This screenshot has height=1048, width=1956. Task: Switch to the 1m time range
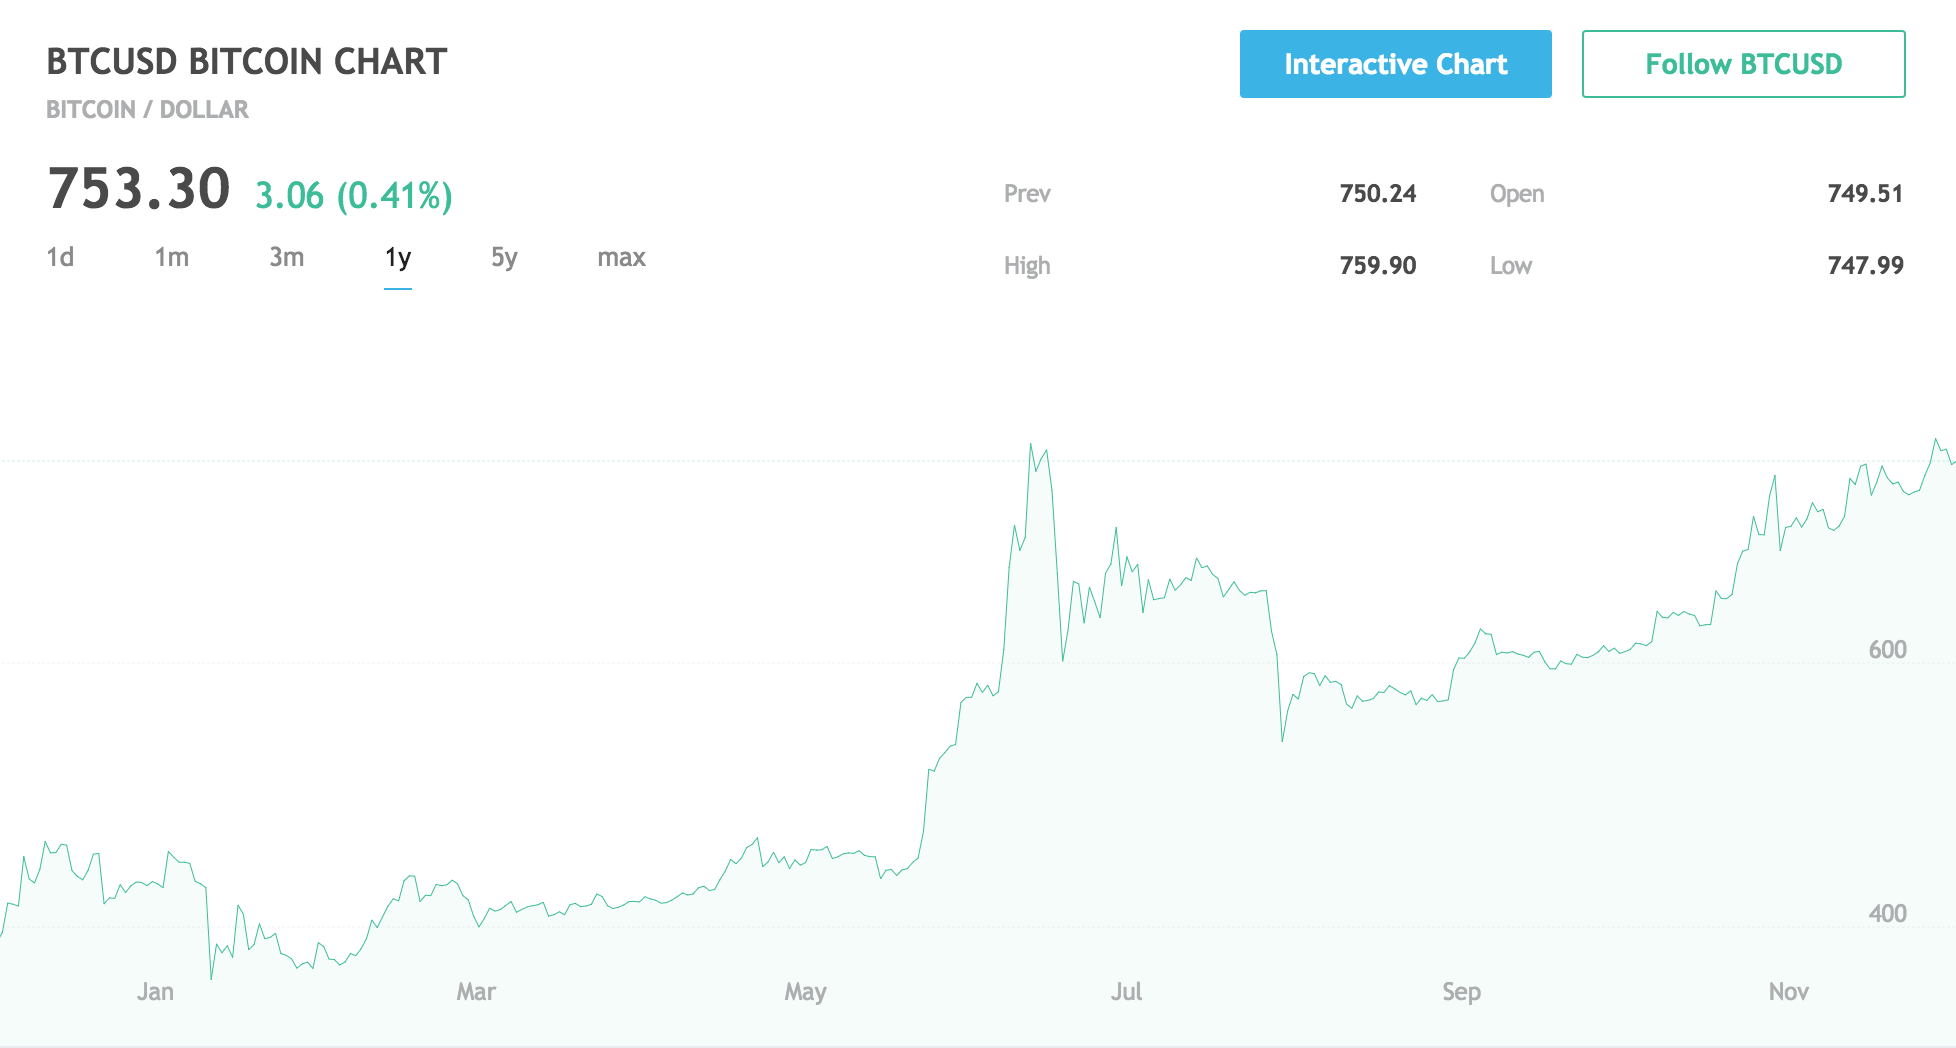click(x=172, y=258)
